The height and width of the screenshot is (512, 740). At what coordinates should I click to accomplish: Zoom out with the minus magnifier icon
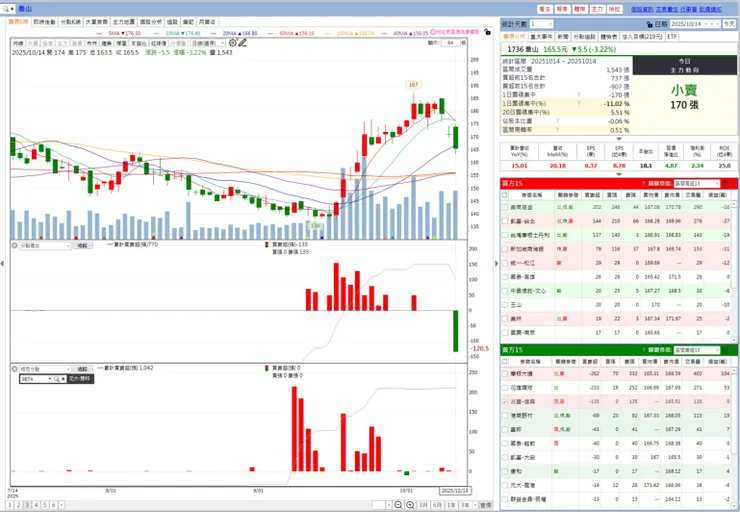pos(398,505)
